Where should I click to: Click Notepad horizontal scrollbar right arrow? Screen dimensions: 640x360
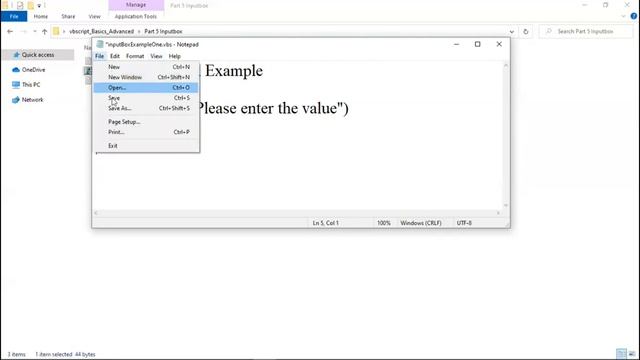tap(498, 213)
